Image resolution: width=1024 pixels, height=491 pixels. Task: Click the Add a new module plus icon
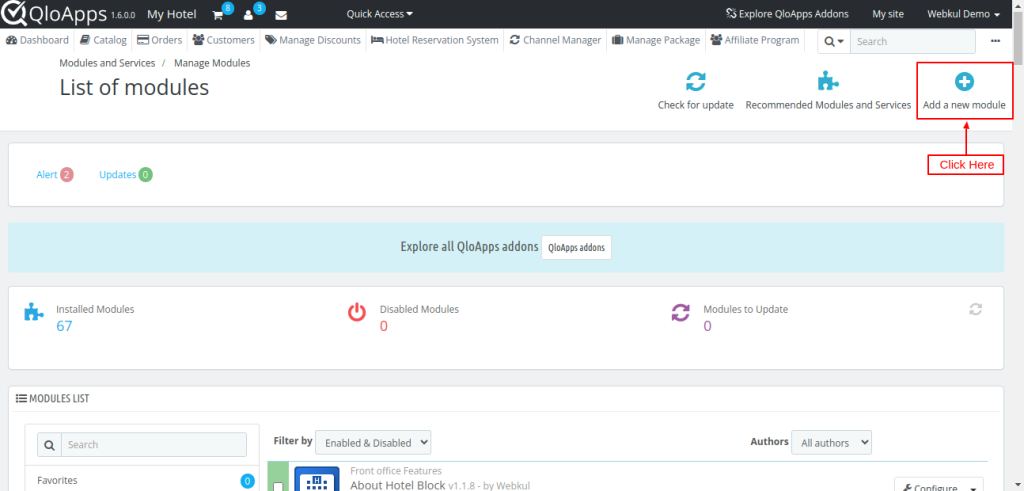coord(964,82)
